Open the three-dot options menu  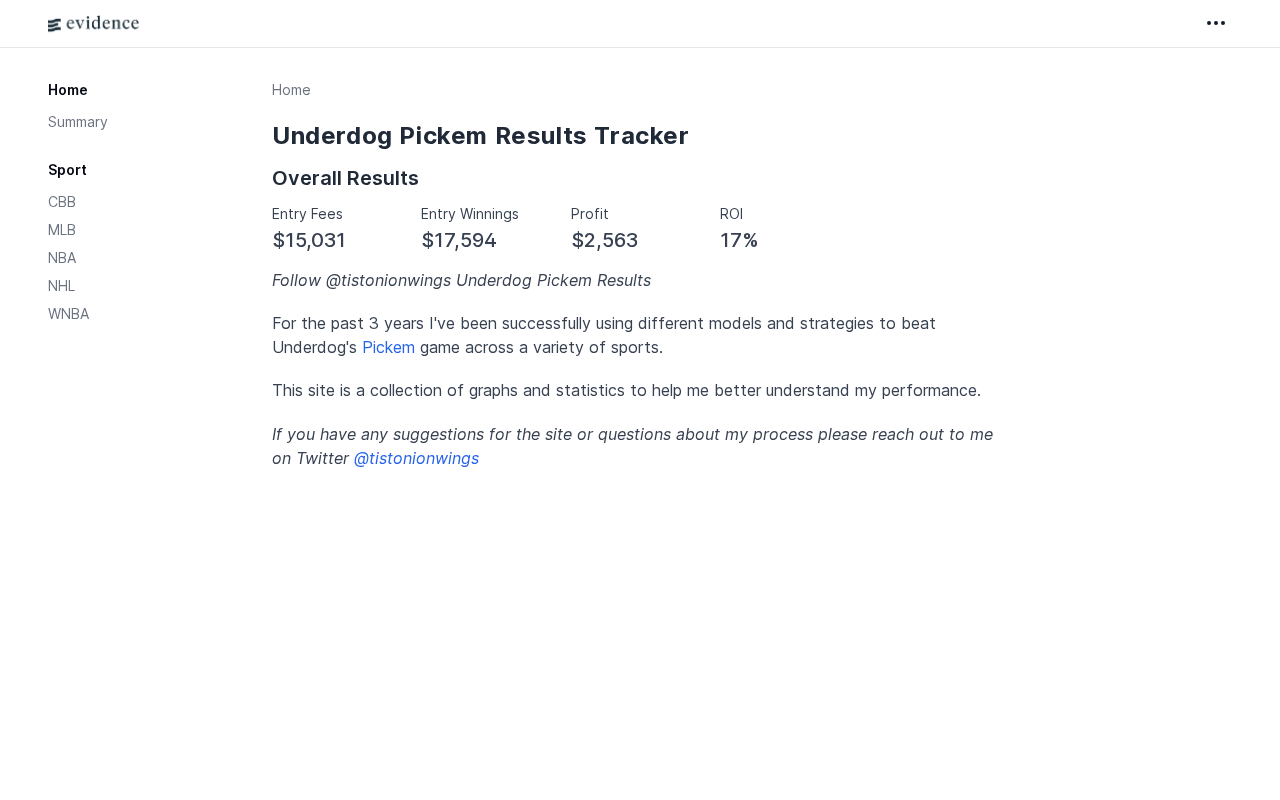(1216, 23)
